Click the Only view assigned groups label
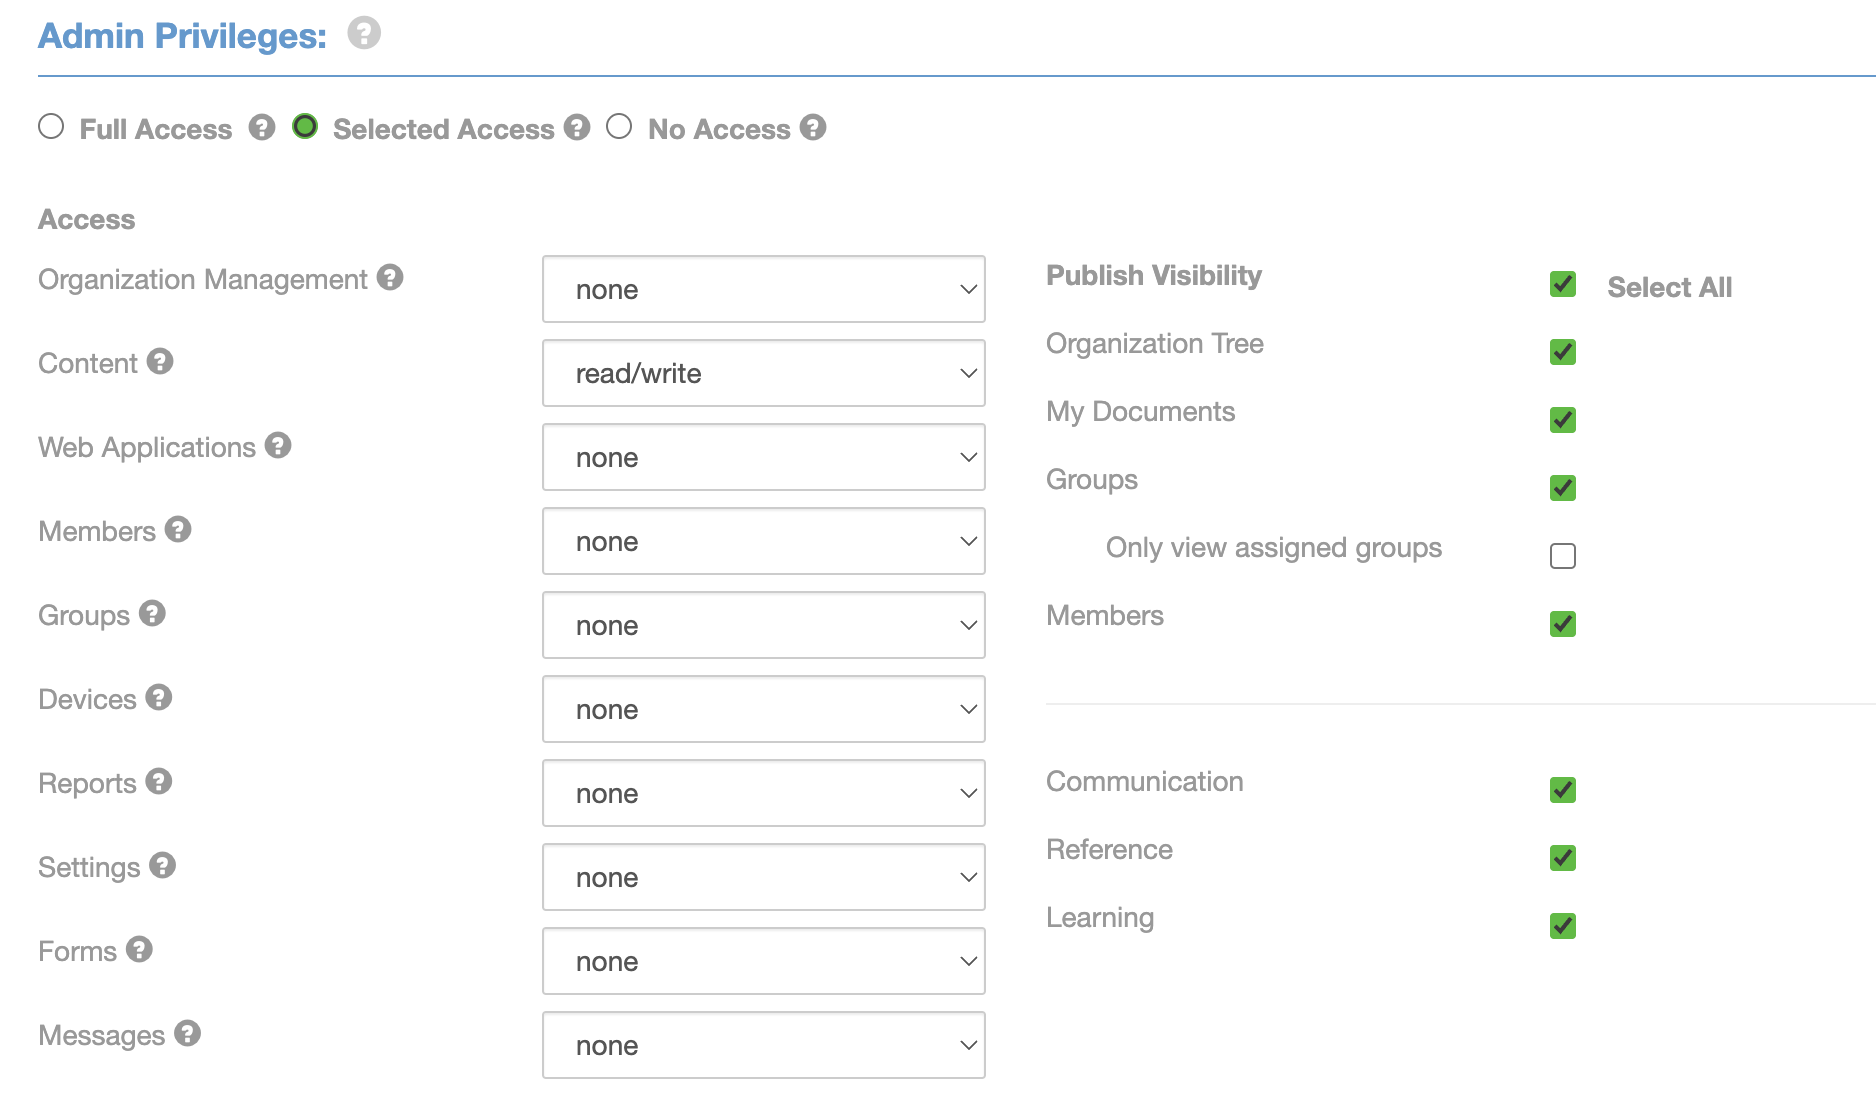This screenshot has height=1118, width=1876. (x=1274, y=548)
